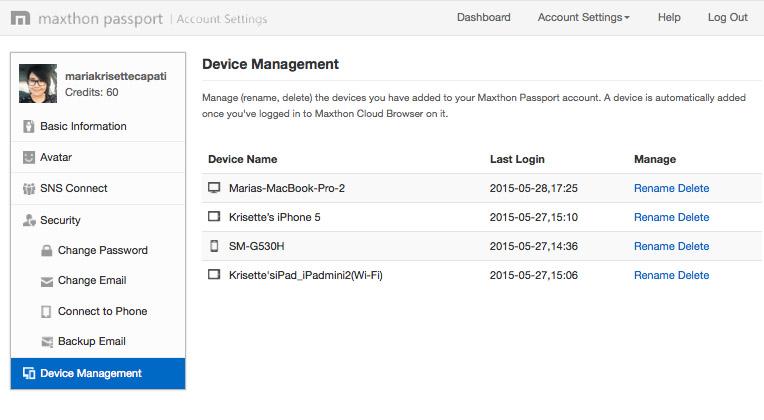Go to the Dashboard page
The width and height of the screenshot is (764, 420).
[x=483, y=18]
